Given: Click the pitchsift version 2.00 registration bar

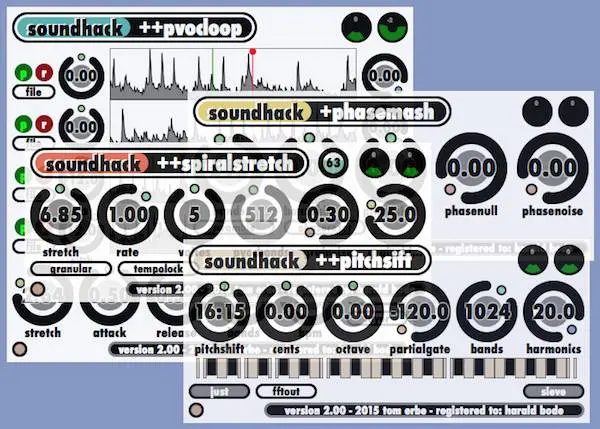Looking at the screenshot, I should (424, 411).
